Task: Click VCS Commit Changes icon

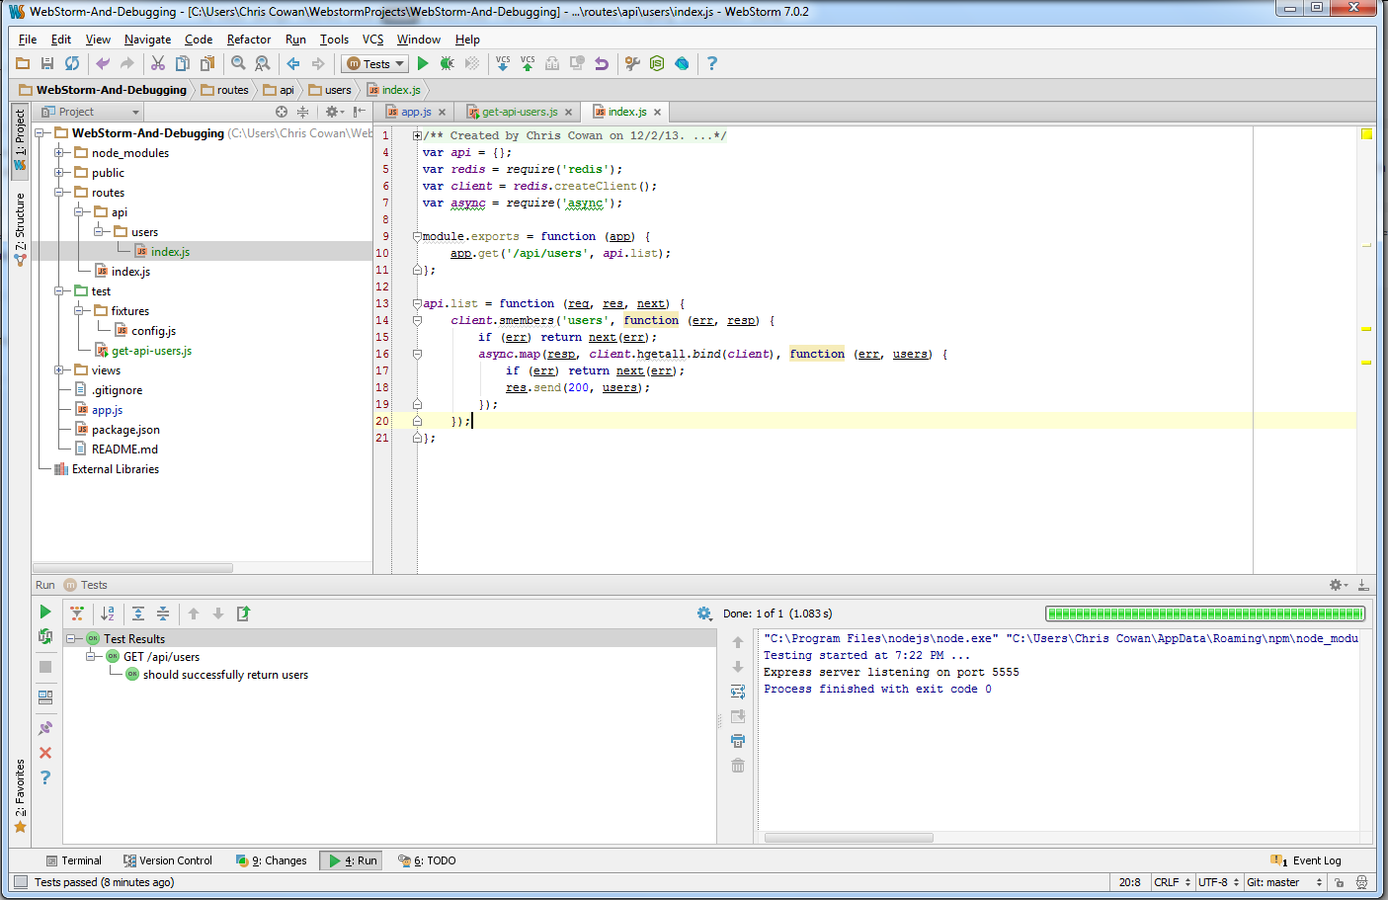Action: click(528, 63)
